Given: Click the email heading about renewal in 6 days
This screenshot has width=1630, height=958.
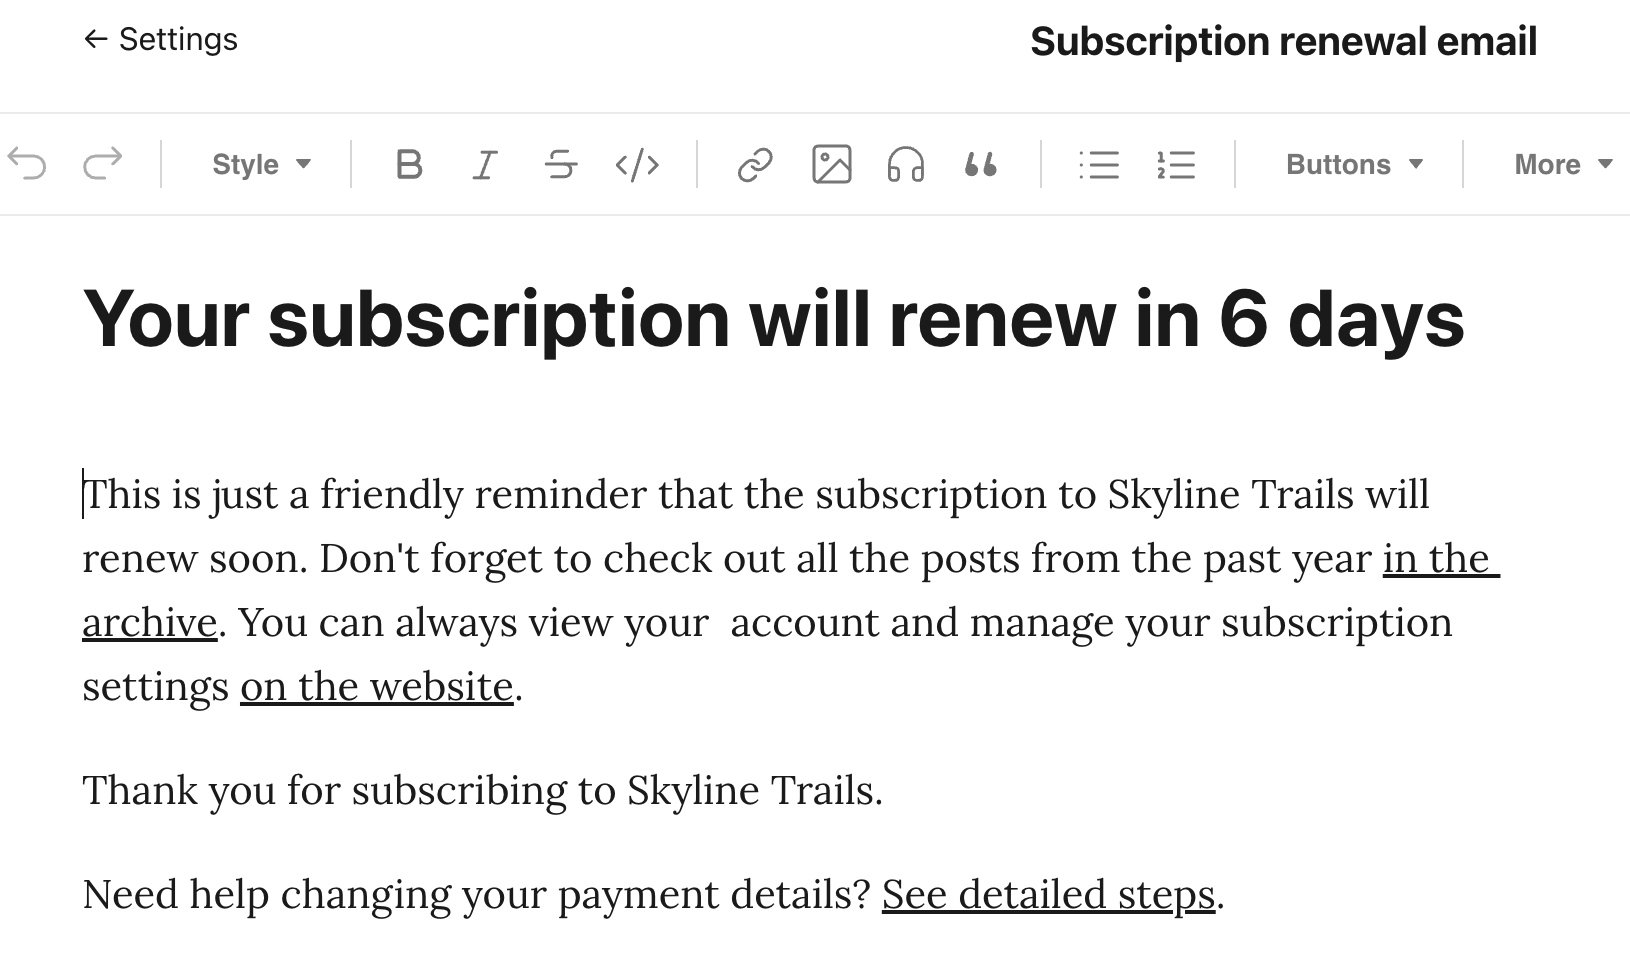Looking at the screenshot, I should (x=773, y=319).
